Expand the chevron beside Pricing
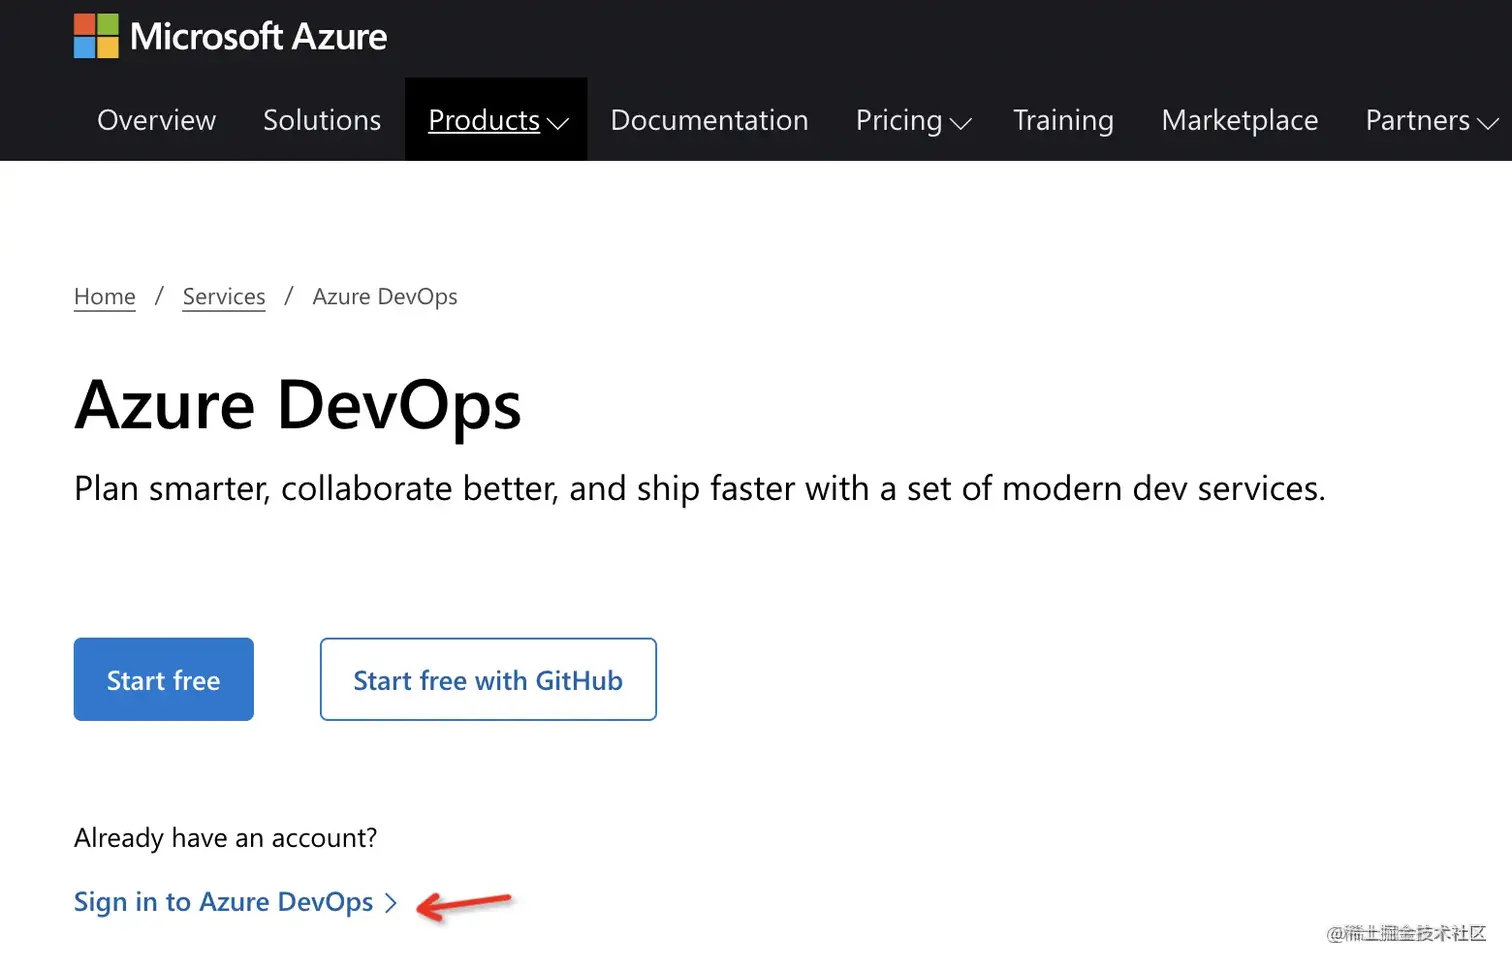The image size is (1512, 969). [x=960, y=123]
